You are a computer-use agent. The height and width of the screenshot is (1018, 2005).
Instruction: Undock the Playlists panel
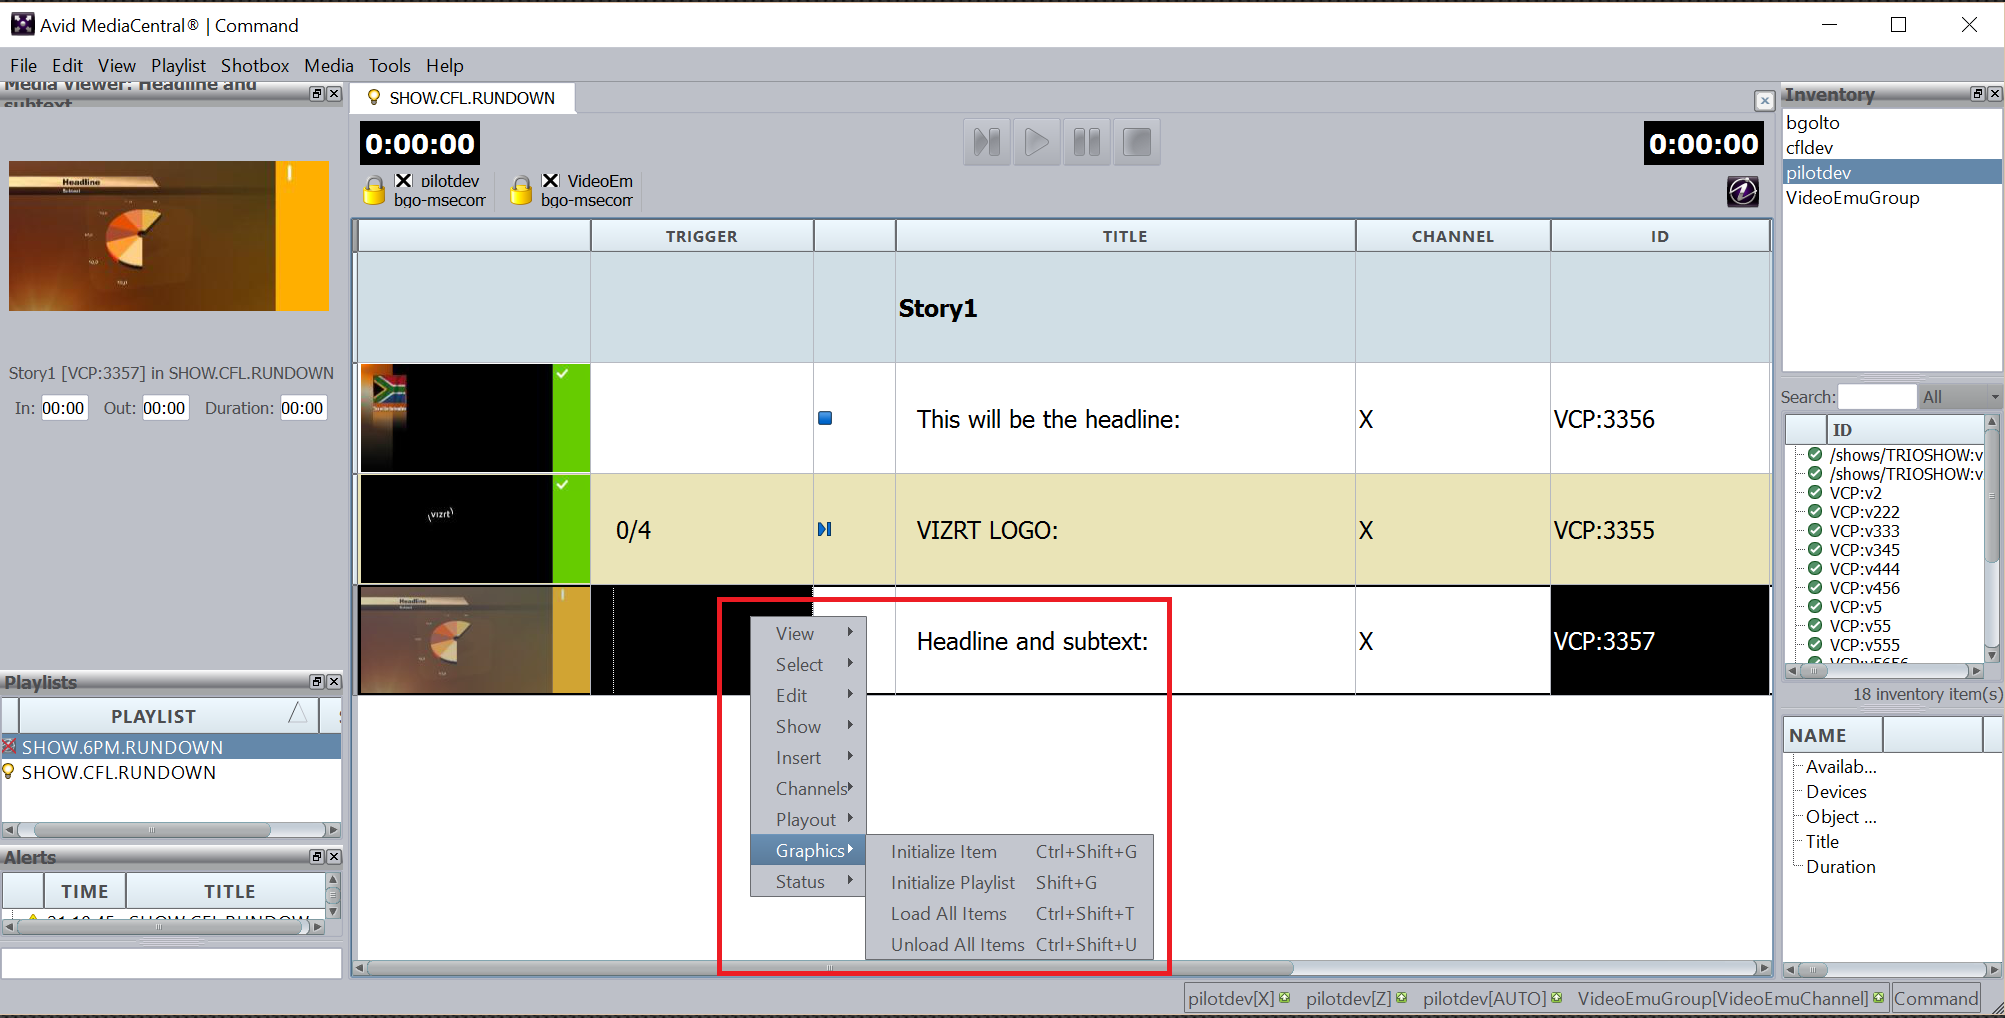pos(317,682)
